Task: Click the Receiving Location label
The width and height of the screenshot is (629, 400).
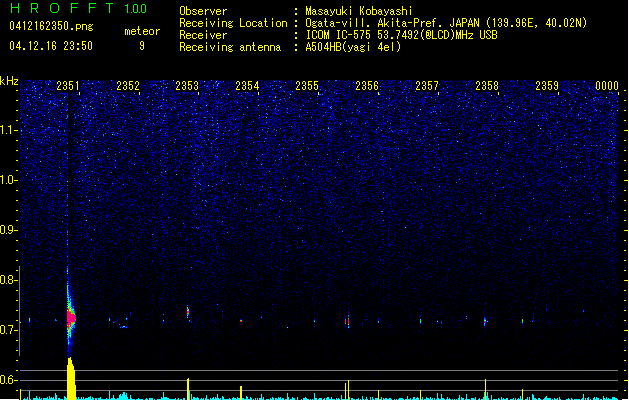Action: point(233,23)
